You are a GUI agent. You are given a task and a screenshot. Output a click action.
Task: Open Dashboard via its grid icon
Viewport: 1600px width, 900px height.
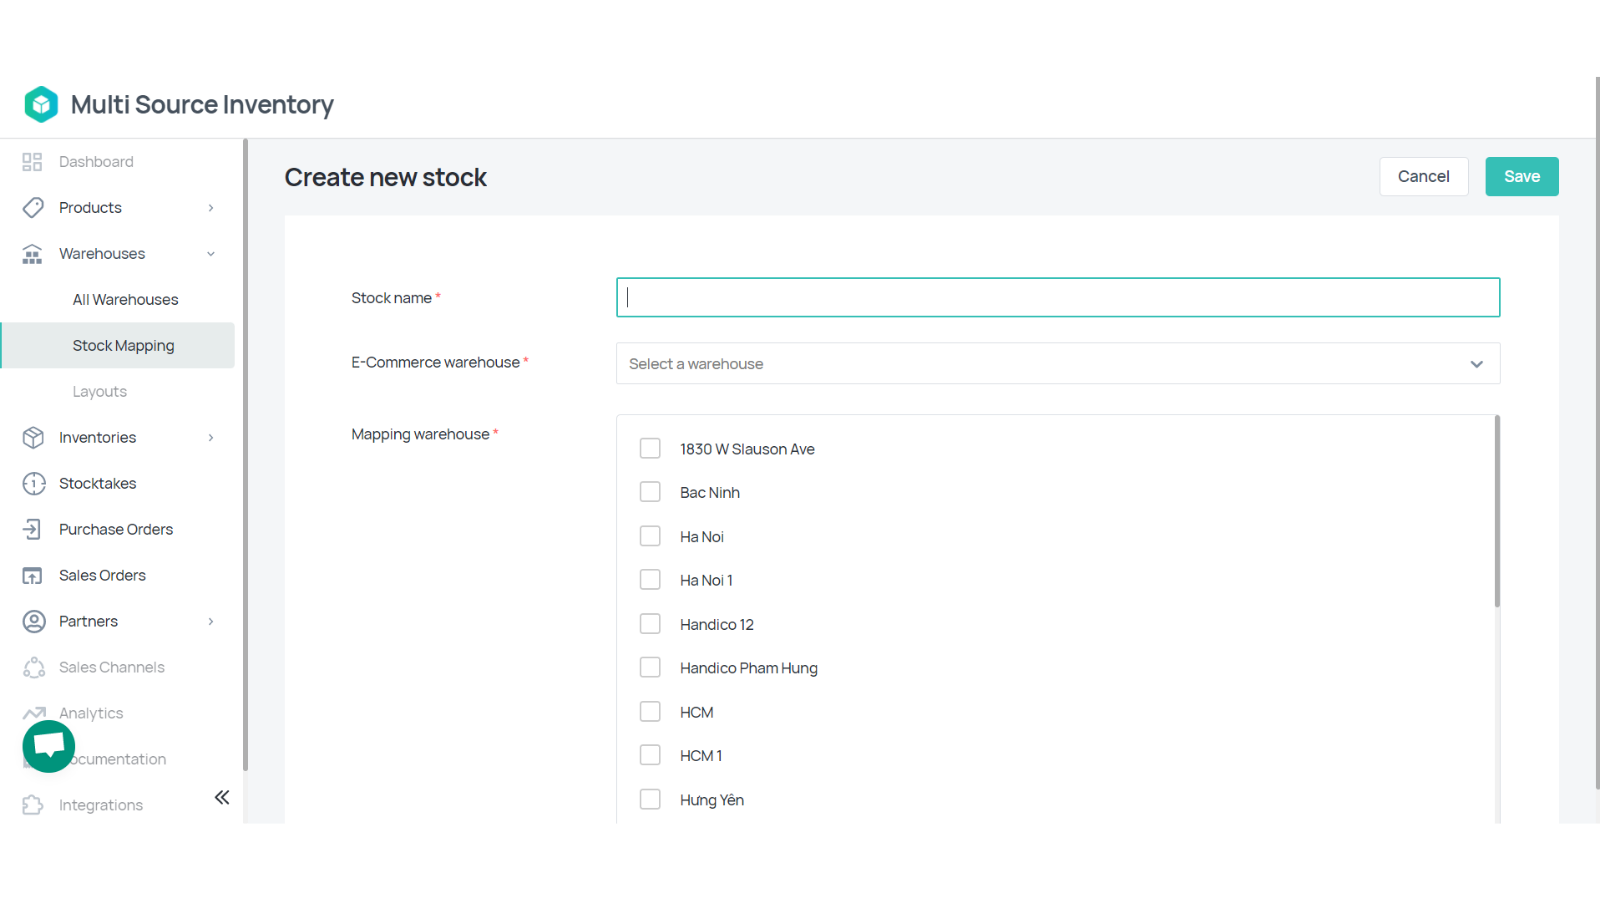[x=32, y=162]
